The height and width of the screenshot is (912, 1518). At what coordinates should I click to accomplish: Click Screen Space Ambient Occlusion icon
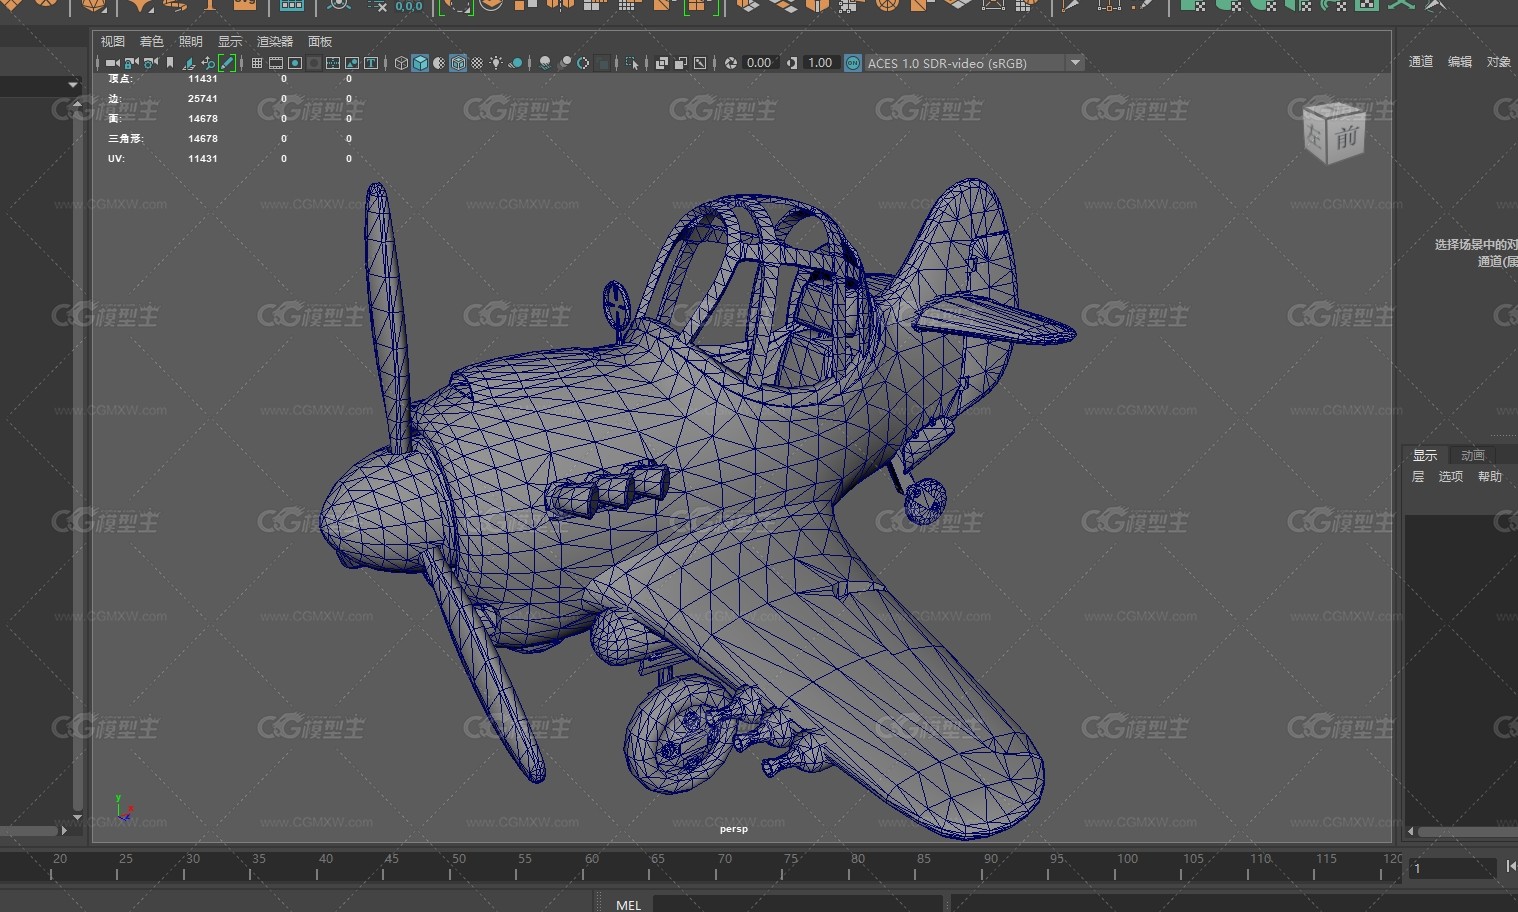(x=545, y=63)
